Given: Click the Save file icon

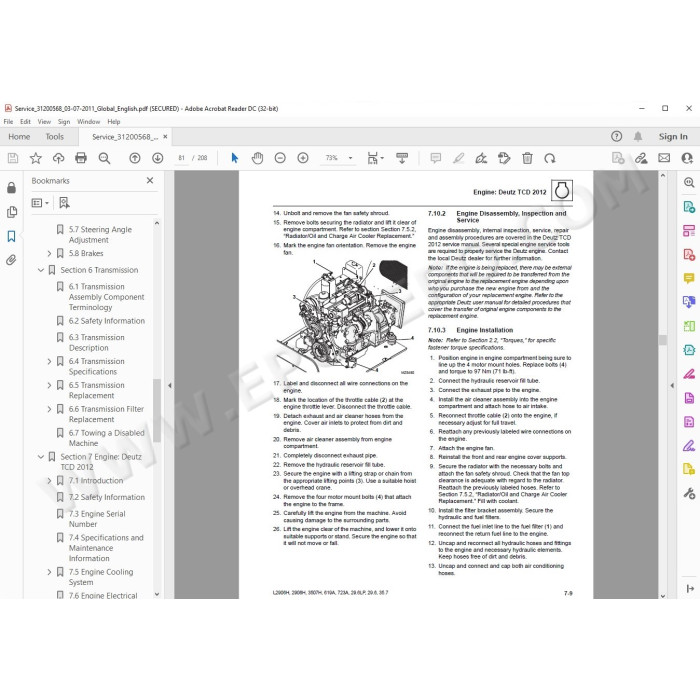Looking at the screenshot, I should [x=13, y=158].
